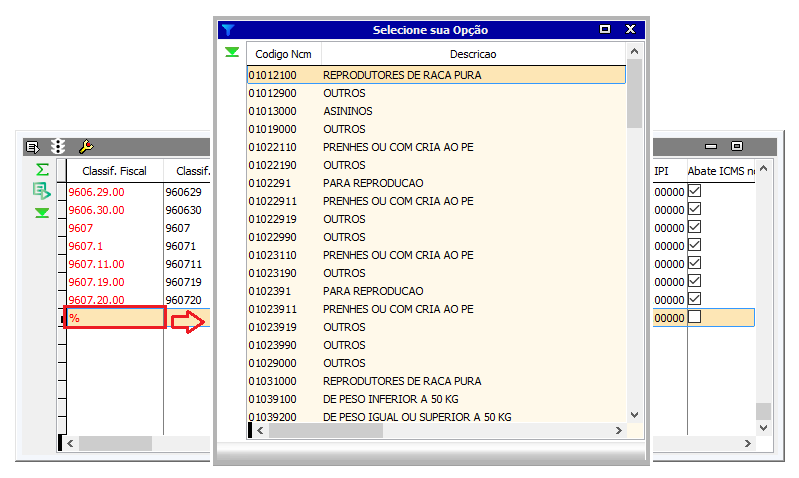Open the wrench settings icon in gray toolbar
799x478 pixels.
[x=86, y=147]
